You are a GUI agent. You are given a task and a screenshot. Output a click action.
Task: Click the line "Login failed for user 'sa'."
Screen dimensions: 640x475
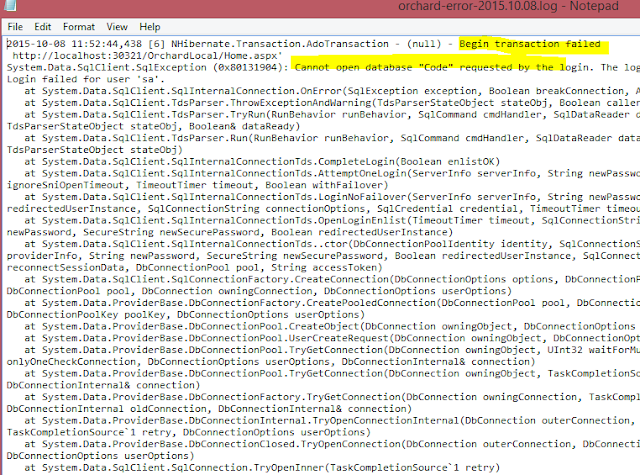pos(86,79)
